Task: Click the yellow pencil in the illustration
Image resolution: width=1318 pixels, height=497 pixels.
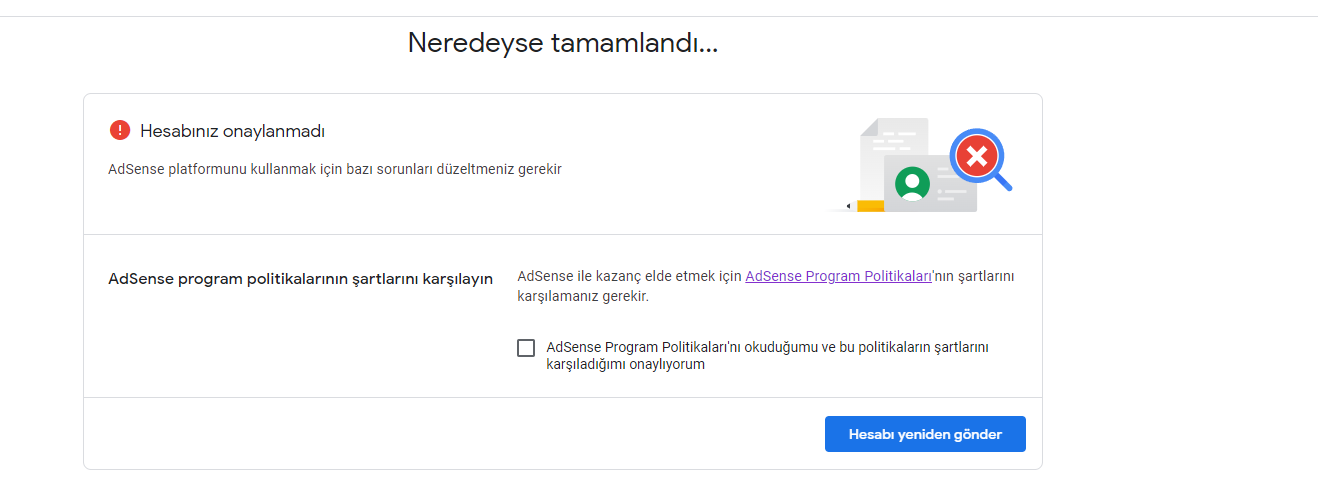Action: (x=865, y=206)
